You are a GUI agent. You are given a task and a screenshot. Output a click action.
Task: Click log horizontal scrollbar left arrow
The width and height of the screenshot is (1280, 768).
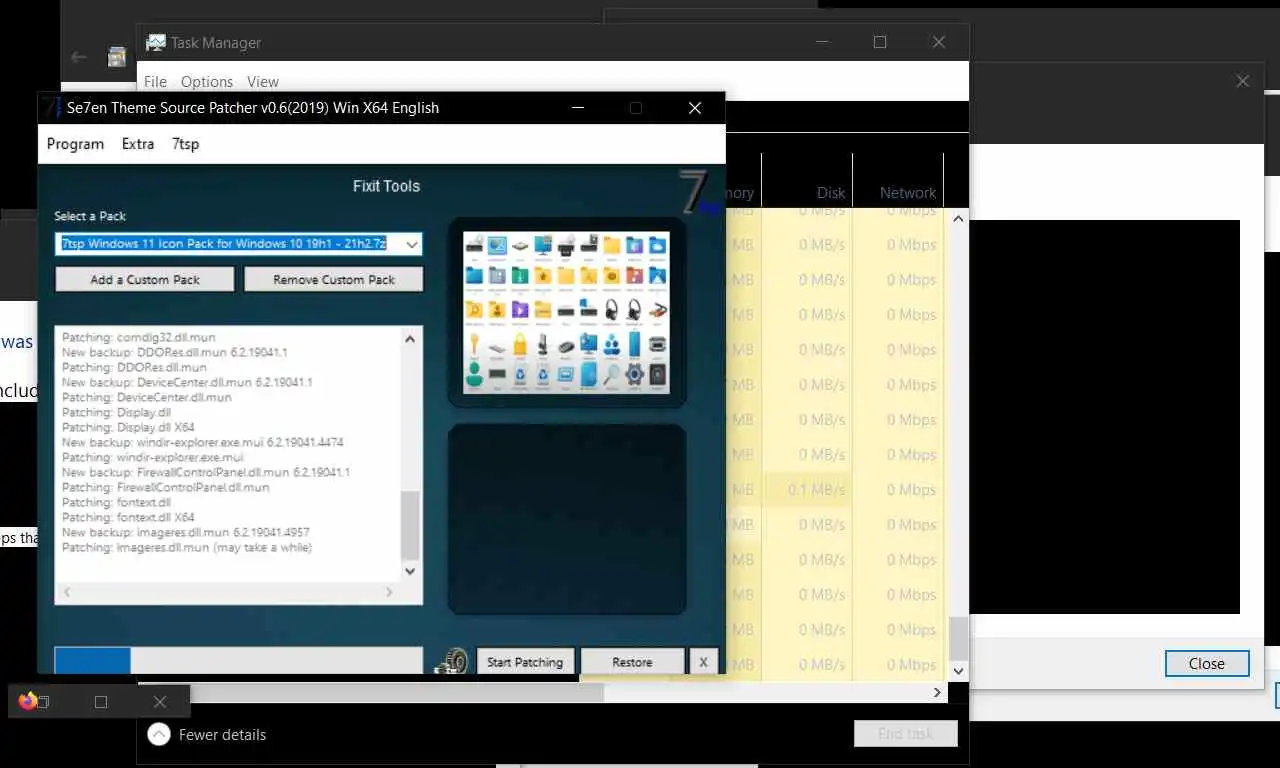coord(67,592)
